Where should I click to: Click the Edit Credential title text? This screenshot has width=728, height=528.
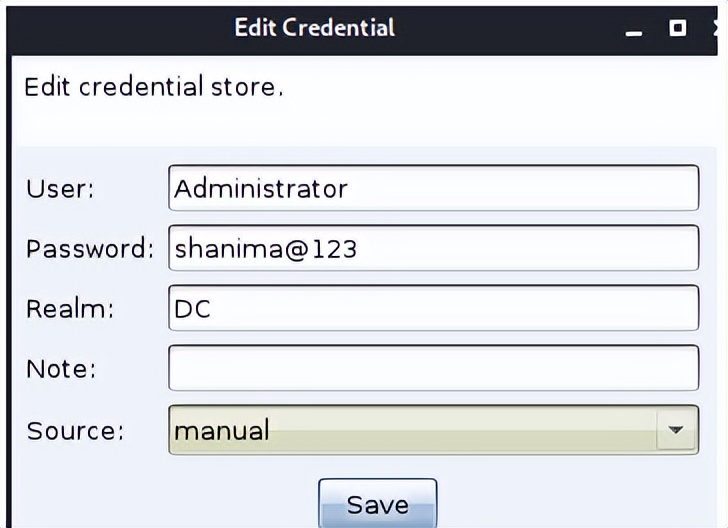click(x=314, y=27)
